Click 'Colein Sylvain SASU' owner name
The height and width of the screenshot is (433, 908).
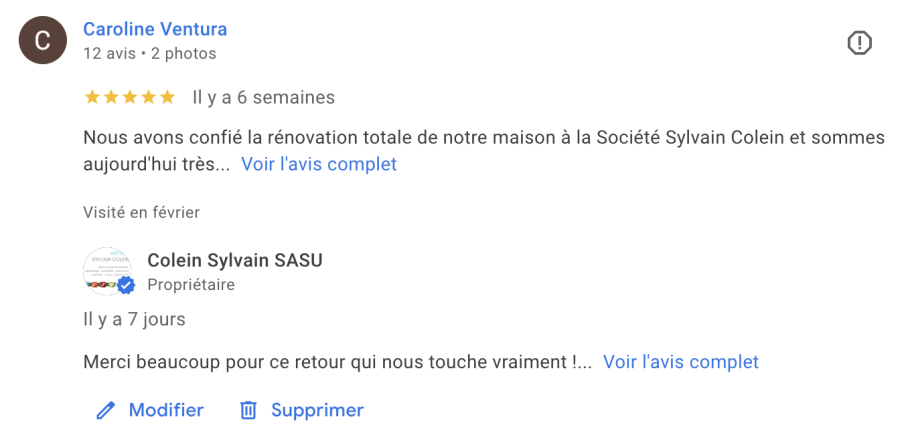[x=234, y=260]
